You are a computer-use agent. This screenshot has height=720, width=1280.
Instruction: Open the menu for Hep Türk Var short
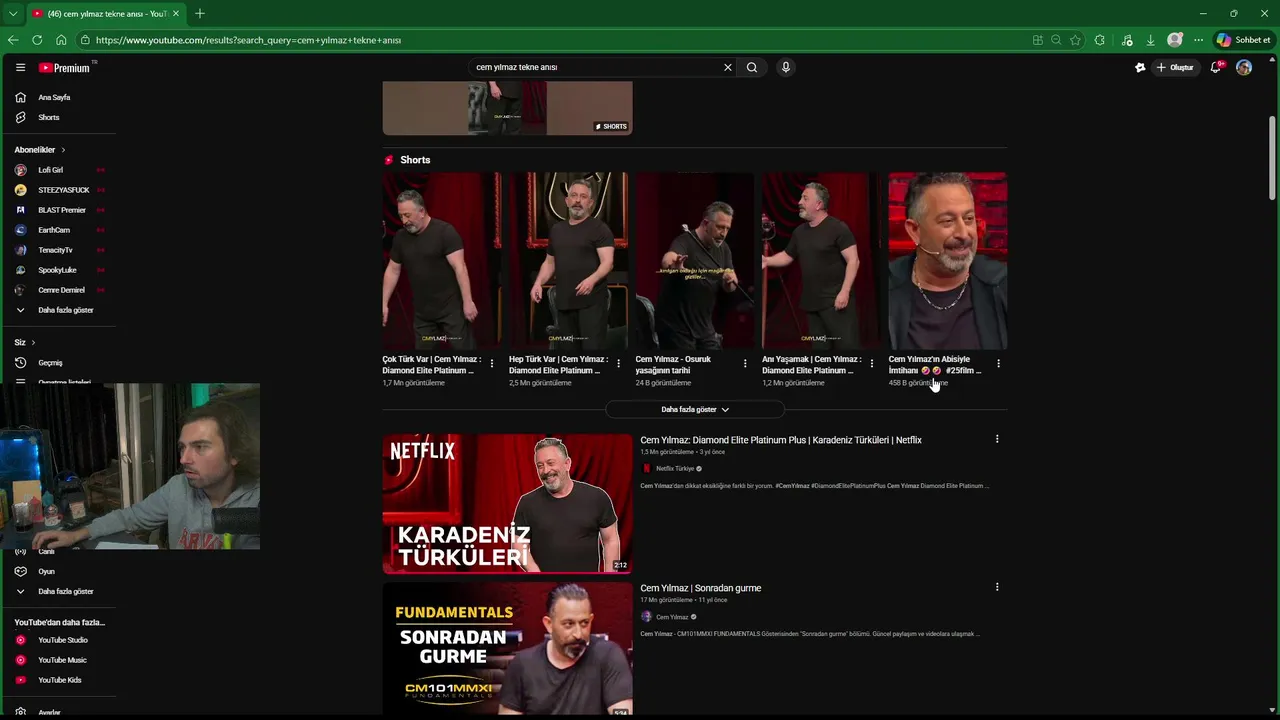click(x=618, y=363)
